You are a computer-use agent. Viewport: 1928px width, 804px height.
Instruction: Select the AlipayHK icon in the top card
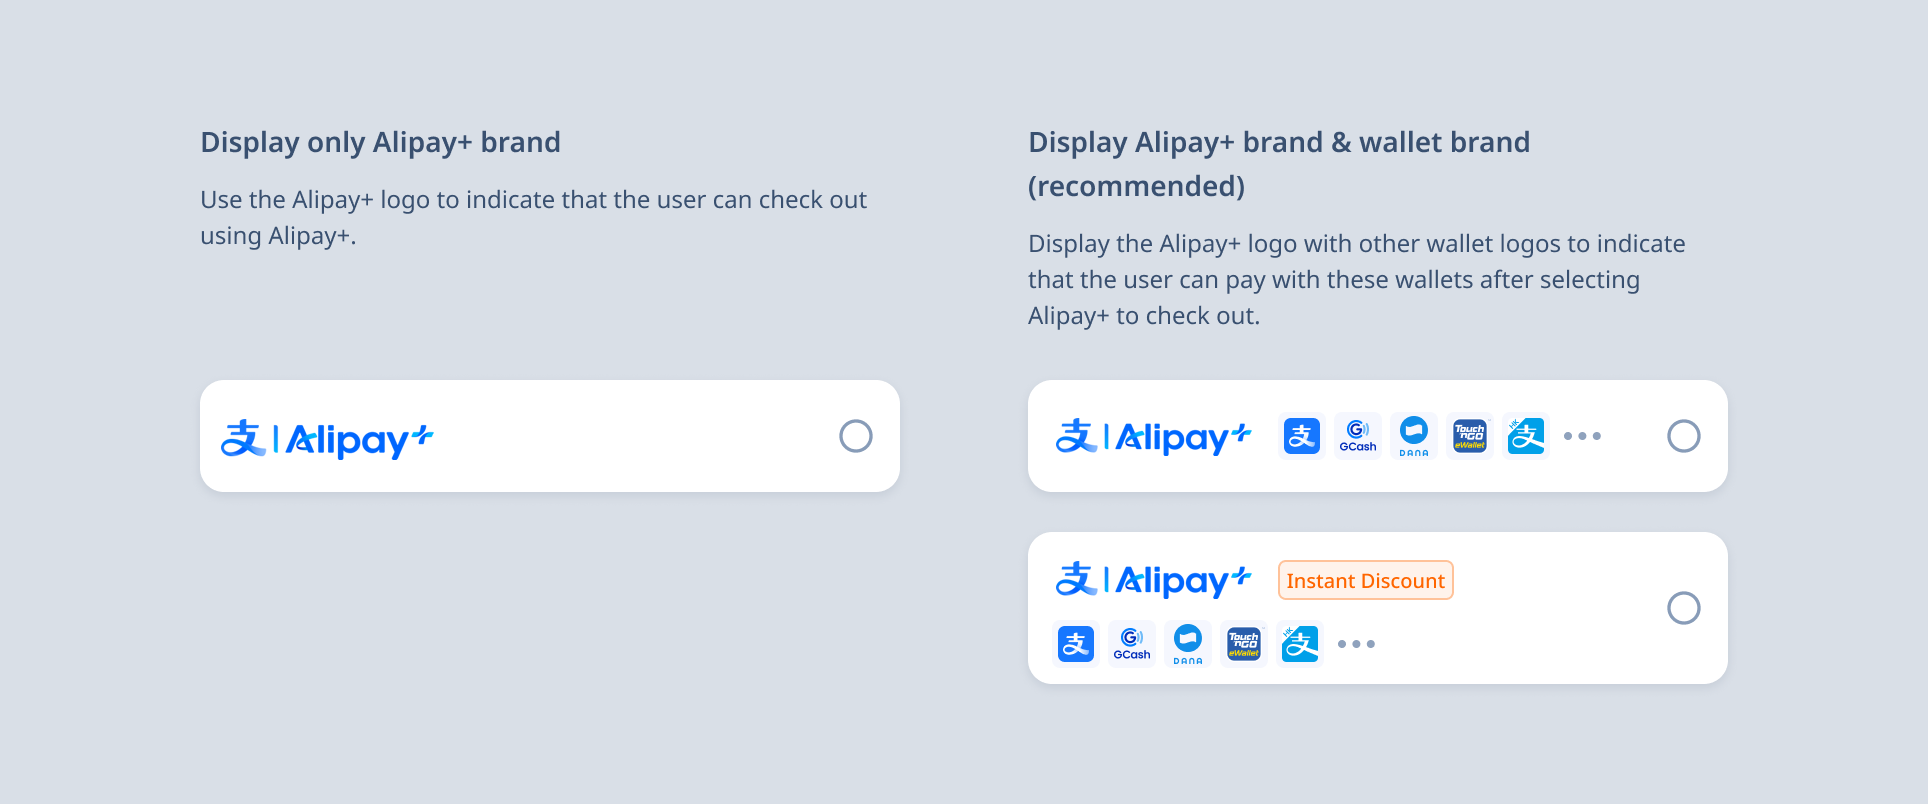tap(1525, 435)
